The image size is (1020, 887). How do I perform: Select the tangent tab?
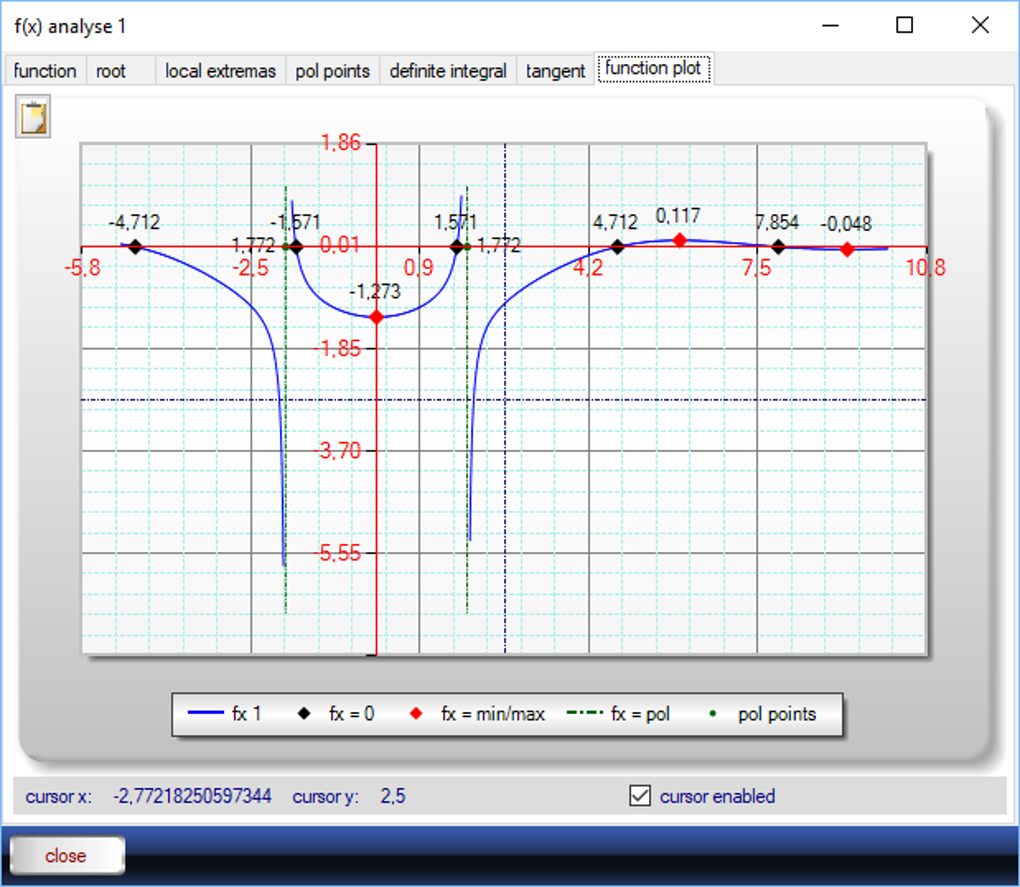click(555, 70)
